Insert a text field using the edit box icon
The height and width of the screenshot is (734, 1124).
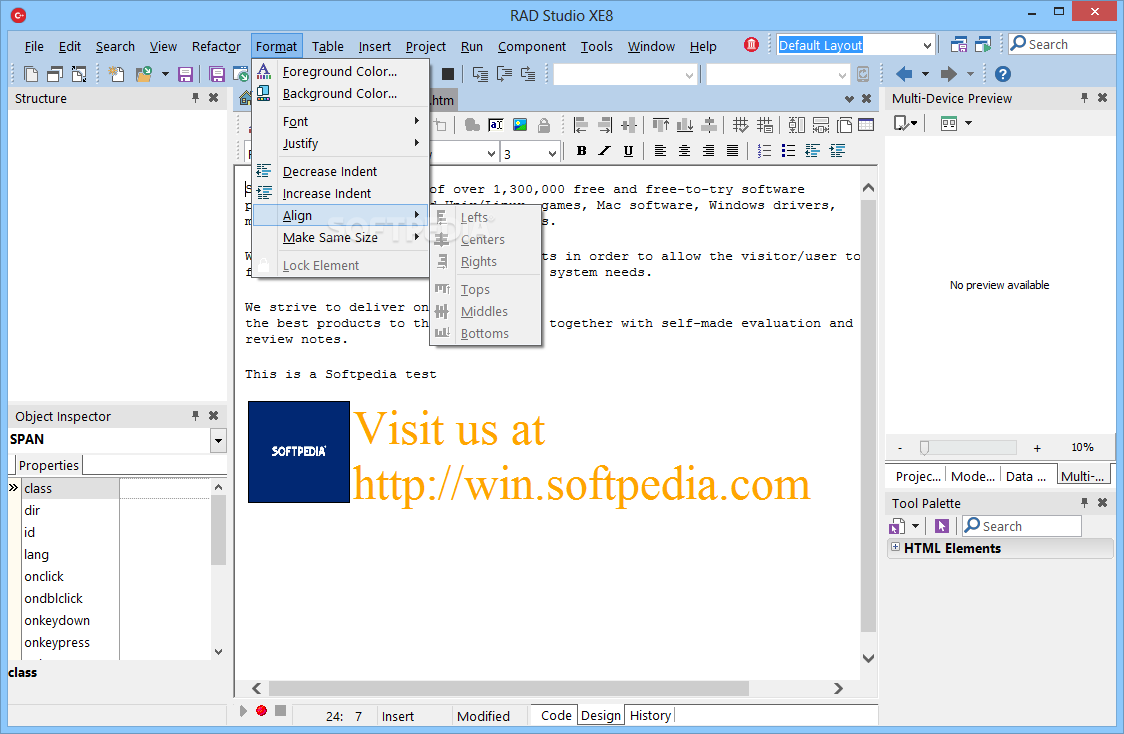click(x=495, y=125)
